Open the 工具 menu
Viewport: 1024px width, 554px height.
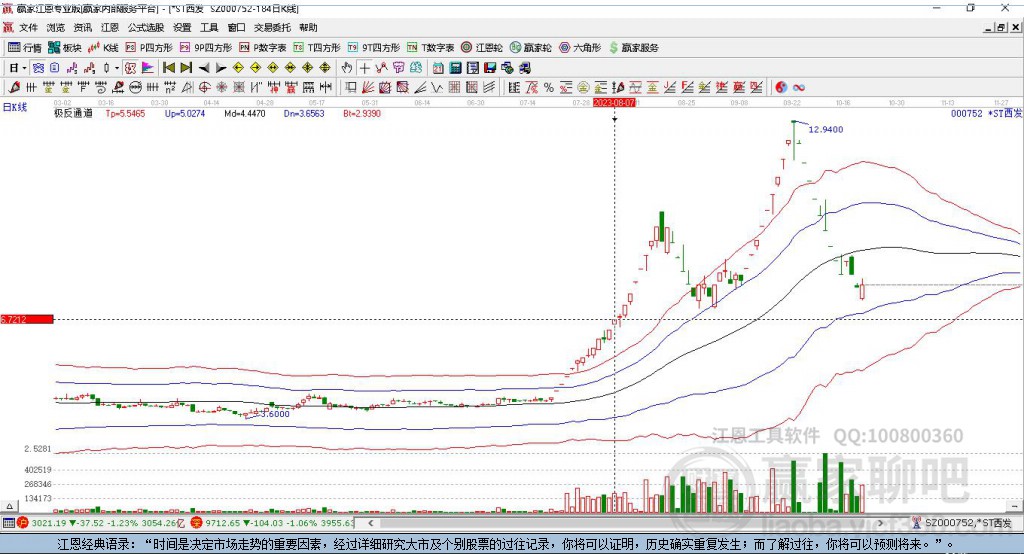pyautogui.click(x=209, y=27)
